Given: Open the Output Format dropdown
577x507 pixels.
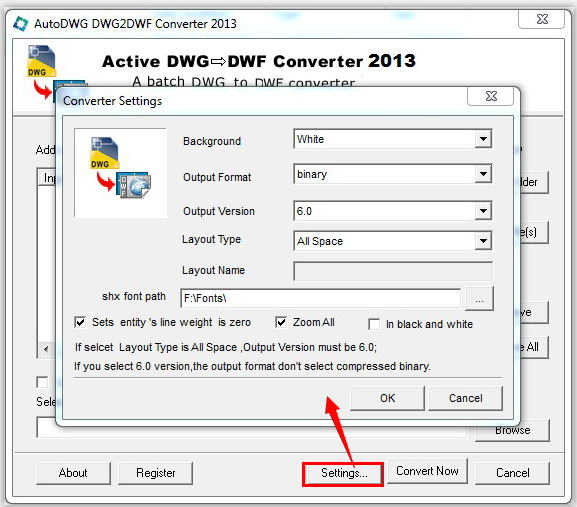Looking at the screenshot, I should coord(483,174).
